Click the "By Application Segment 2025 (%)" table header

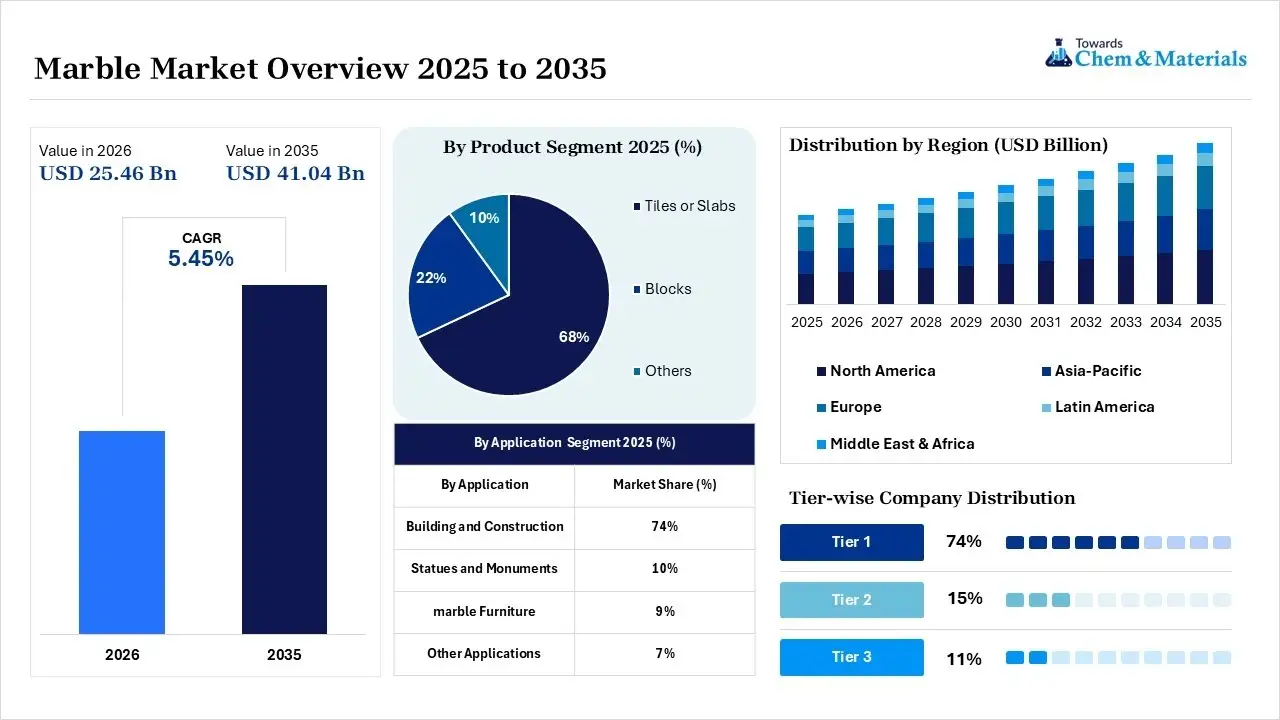click(575, 443)
